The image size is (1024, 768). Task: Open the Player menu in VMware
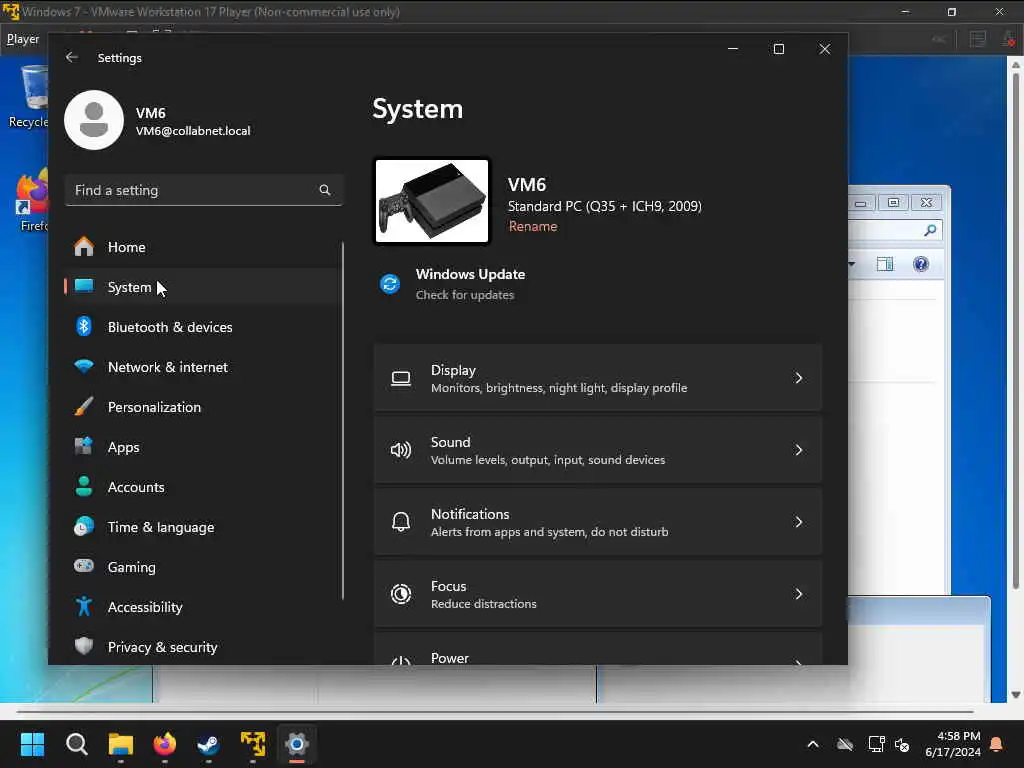[x=23, y=39]
